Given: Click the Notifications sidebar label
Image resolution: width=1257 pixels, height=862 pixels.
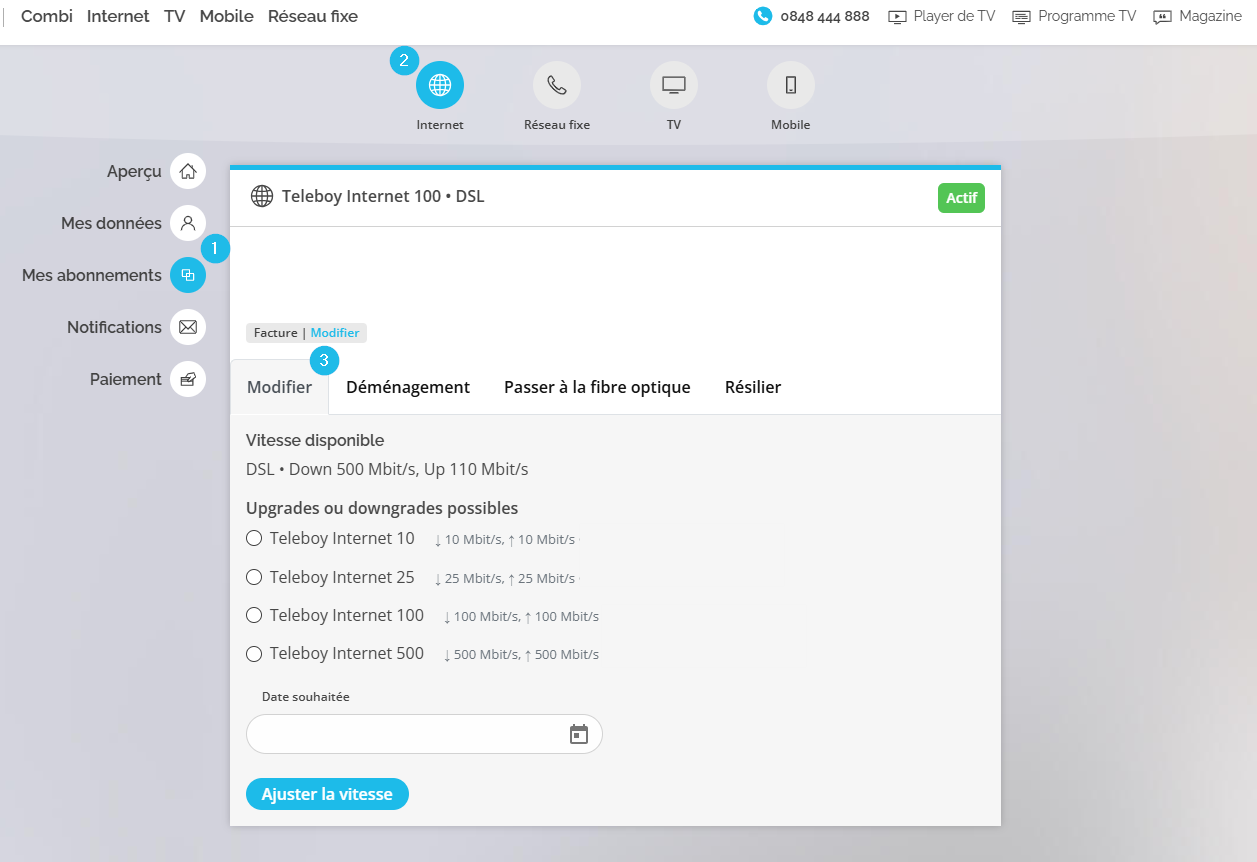Looking at the screenshot, I should 114,327.
